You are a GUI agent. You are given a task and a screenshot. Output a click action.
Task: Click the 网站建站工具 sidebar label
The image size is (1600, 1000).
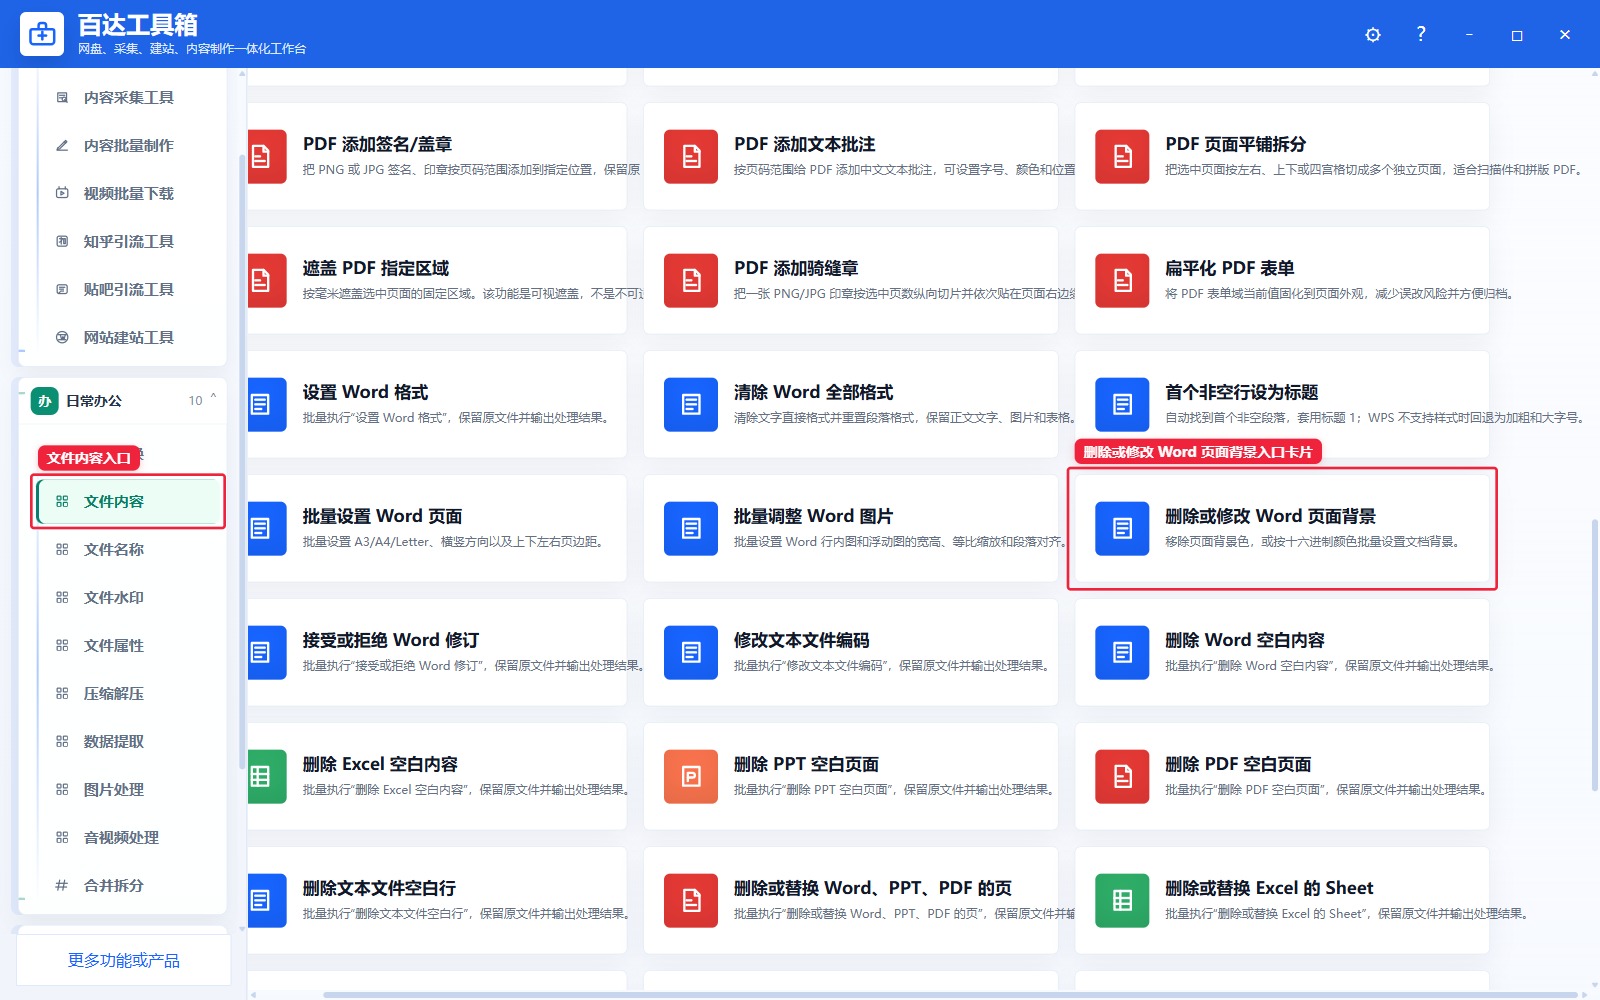coord(129,337)
